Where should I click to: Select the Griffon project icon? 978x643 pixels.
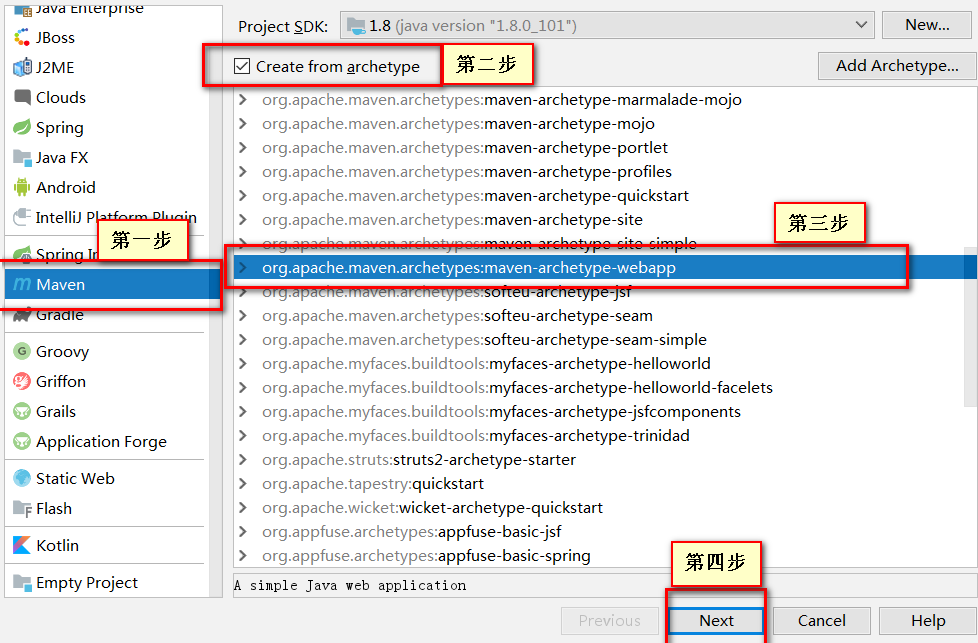[21, 381]
